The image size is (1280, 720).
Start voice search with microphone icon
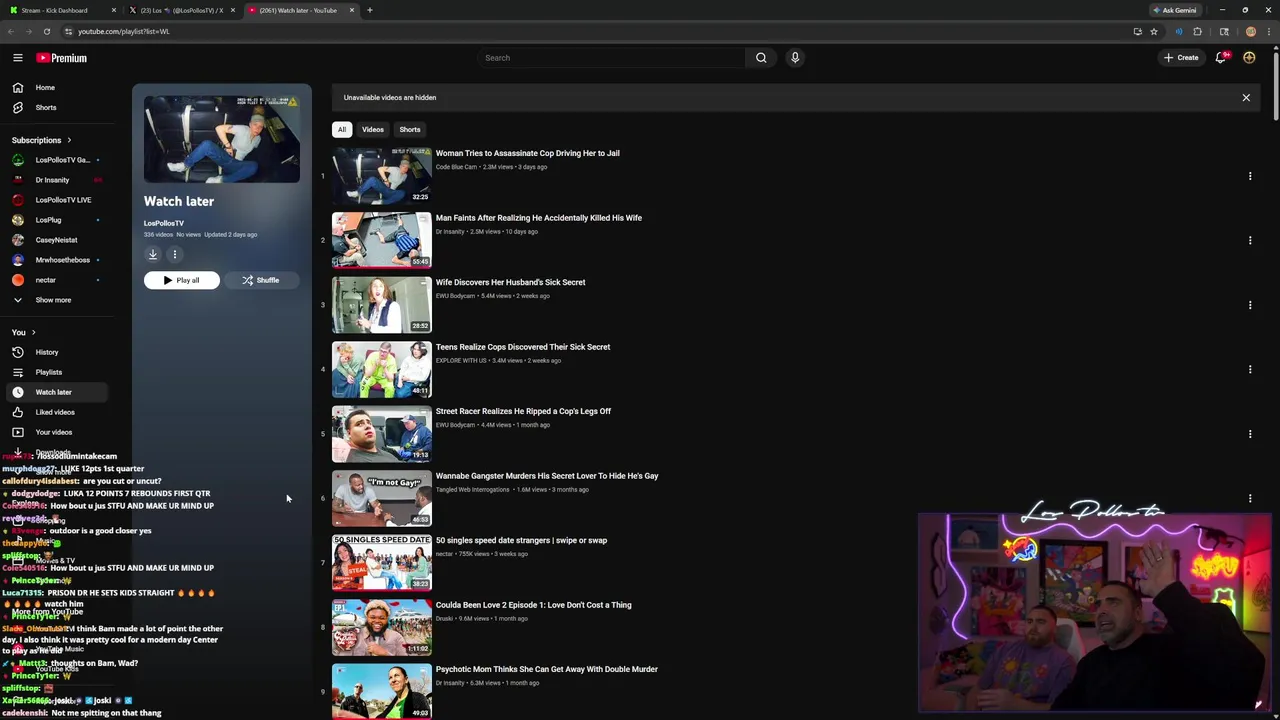(795, 58)
